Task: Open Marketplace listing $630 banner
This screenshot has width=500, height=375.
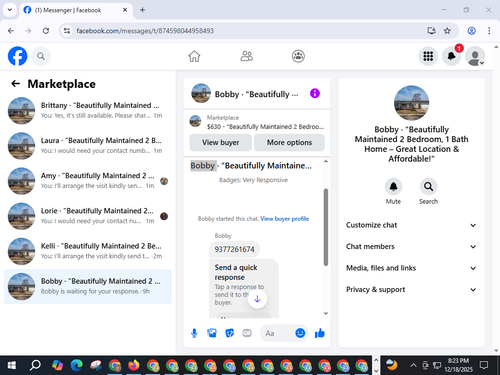Action: (257, 122)
